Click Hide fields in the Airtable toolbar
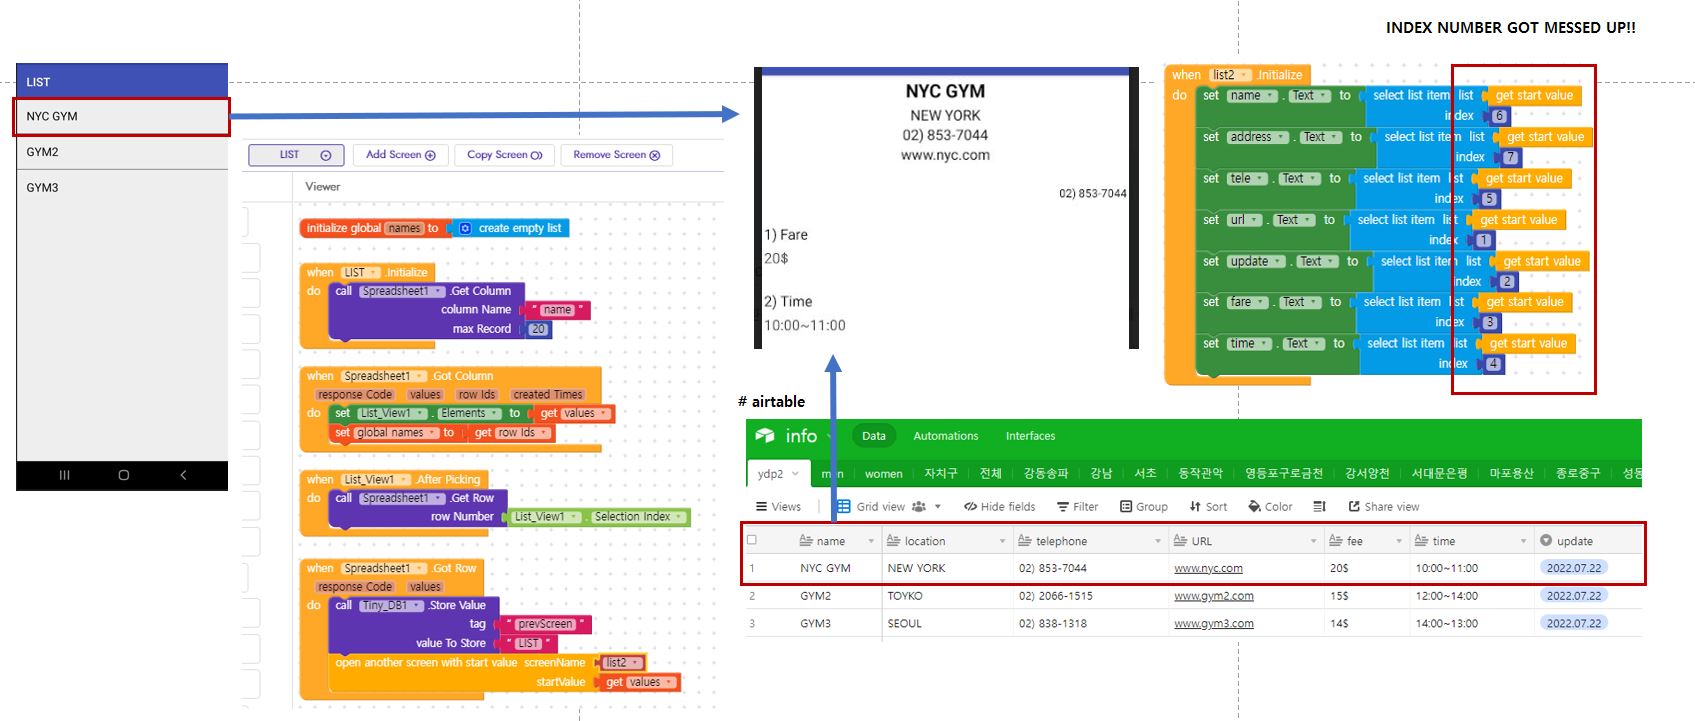This screenshot has height=721, width=1695. [x=999, y=507]
